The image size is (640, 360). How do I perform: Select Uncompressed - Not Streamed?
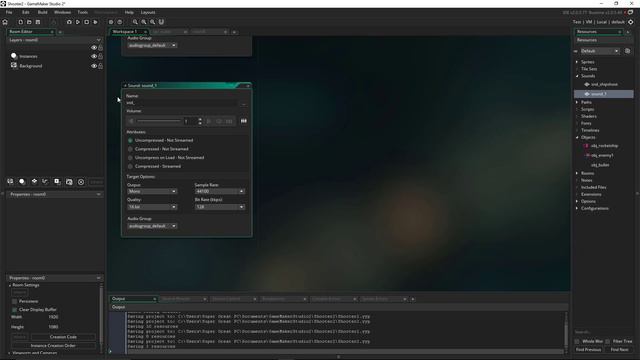(130, 140)
